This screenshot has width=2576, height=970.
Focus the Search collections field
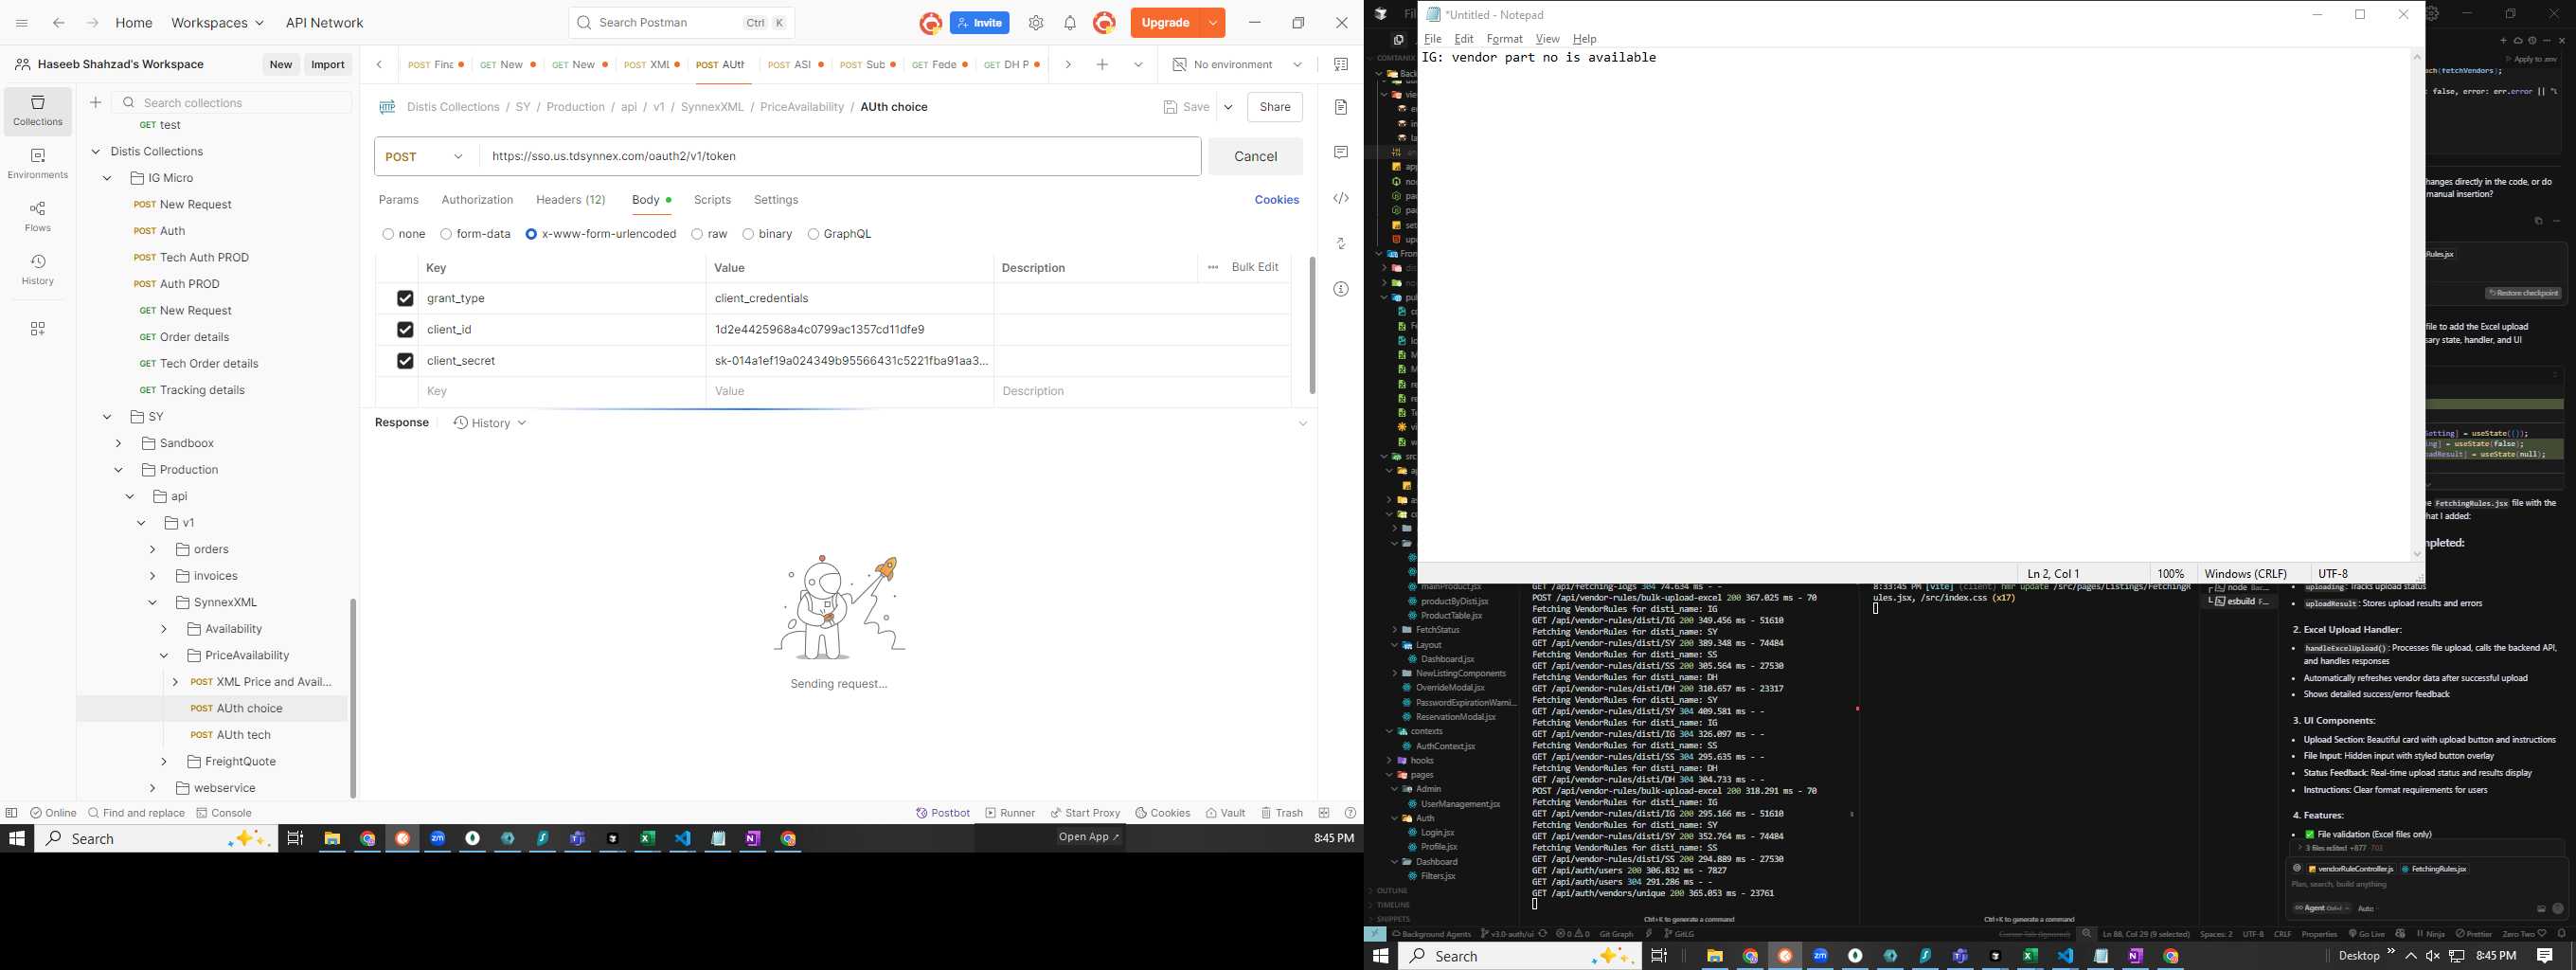click(233, 102)
